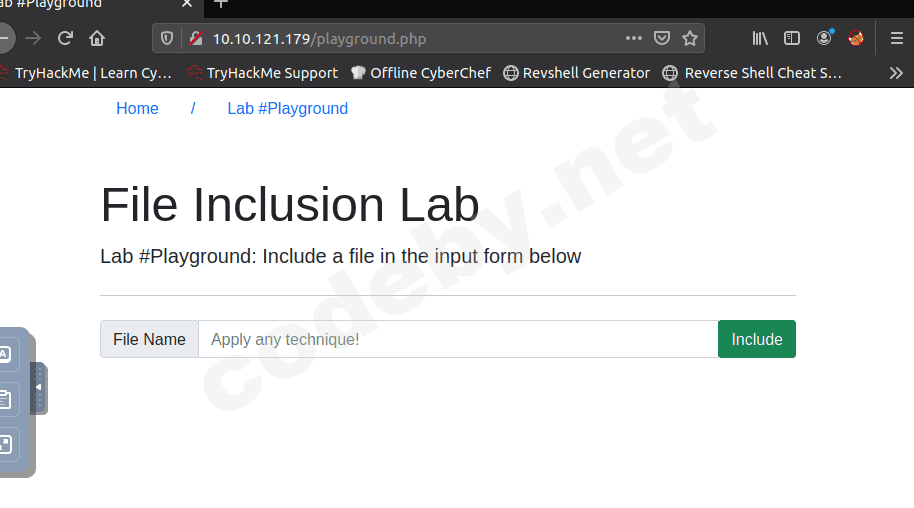Open the clipboard panel in side toolbar

pyautogui.click(x=4, y=399)
